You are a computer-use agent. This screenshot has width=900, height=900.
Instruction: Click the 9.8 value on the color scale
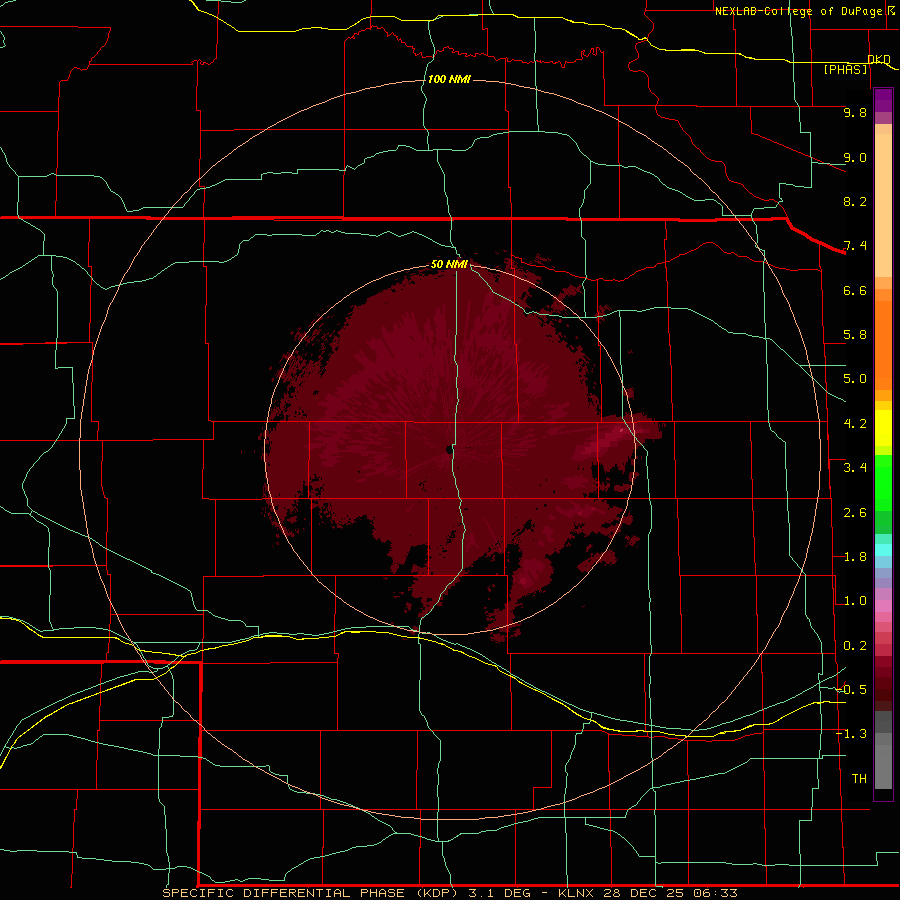(855, 112)
